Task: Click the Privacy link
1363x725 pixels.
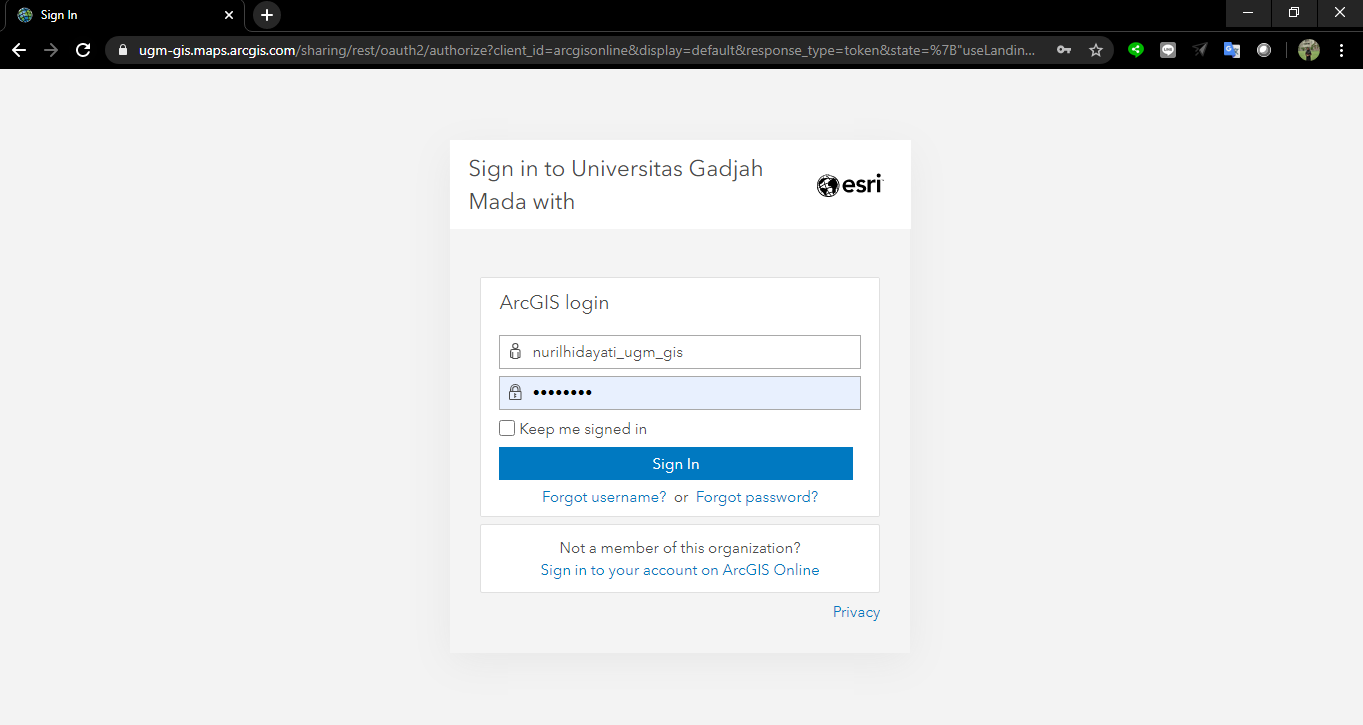Action: pyautogui.click(x=856, y=612)
